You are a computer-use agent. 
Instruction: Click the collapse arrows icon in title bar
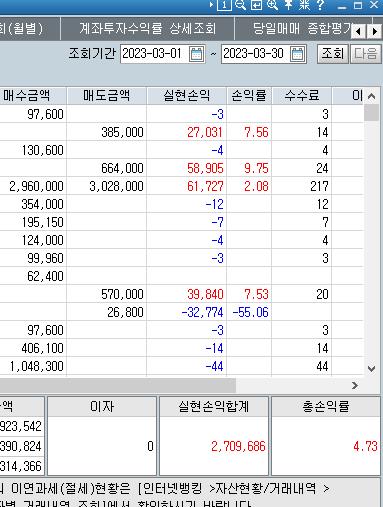[304, 5]
